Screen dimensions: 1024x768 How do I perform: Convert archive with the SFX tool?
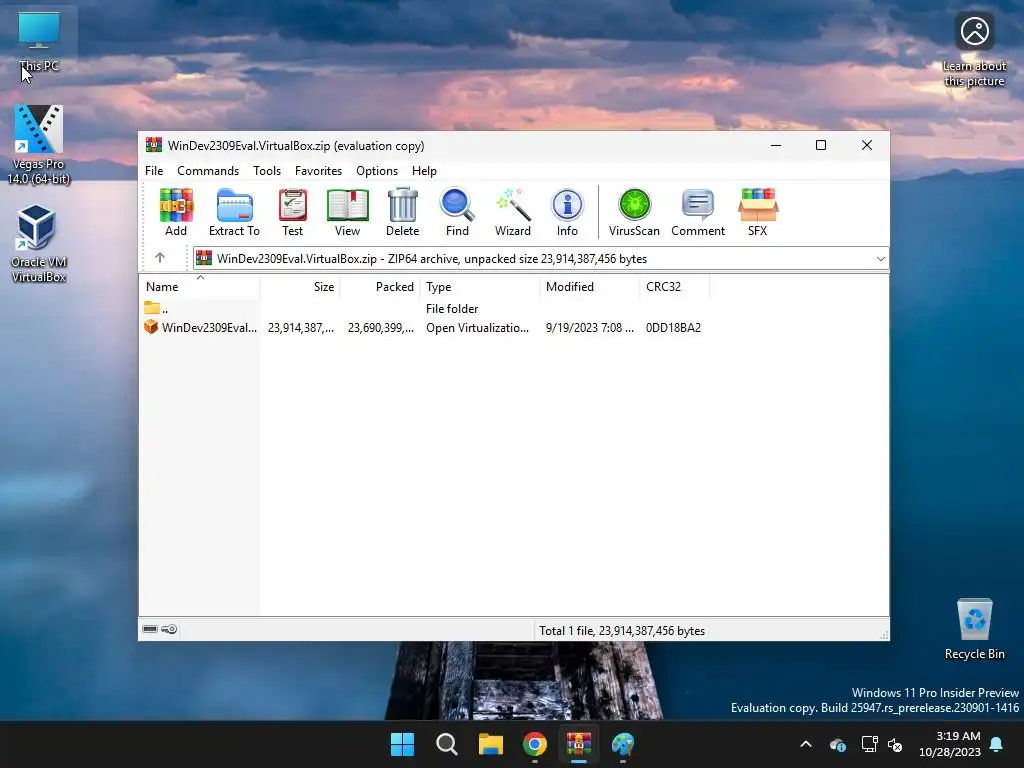(758, 212)
